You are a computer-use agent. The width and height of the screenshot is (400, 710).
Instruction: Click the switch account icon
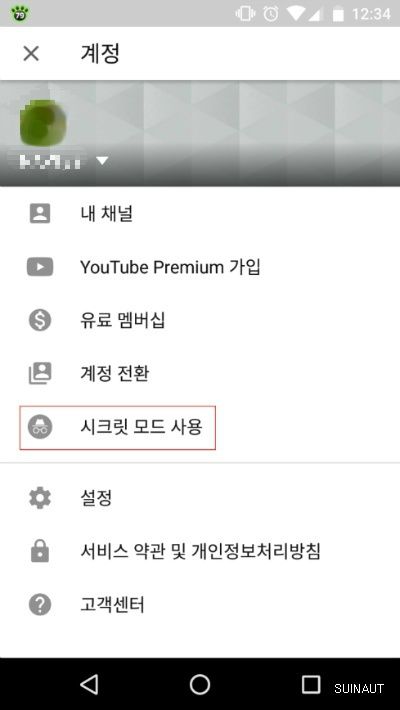(40, 374)
